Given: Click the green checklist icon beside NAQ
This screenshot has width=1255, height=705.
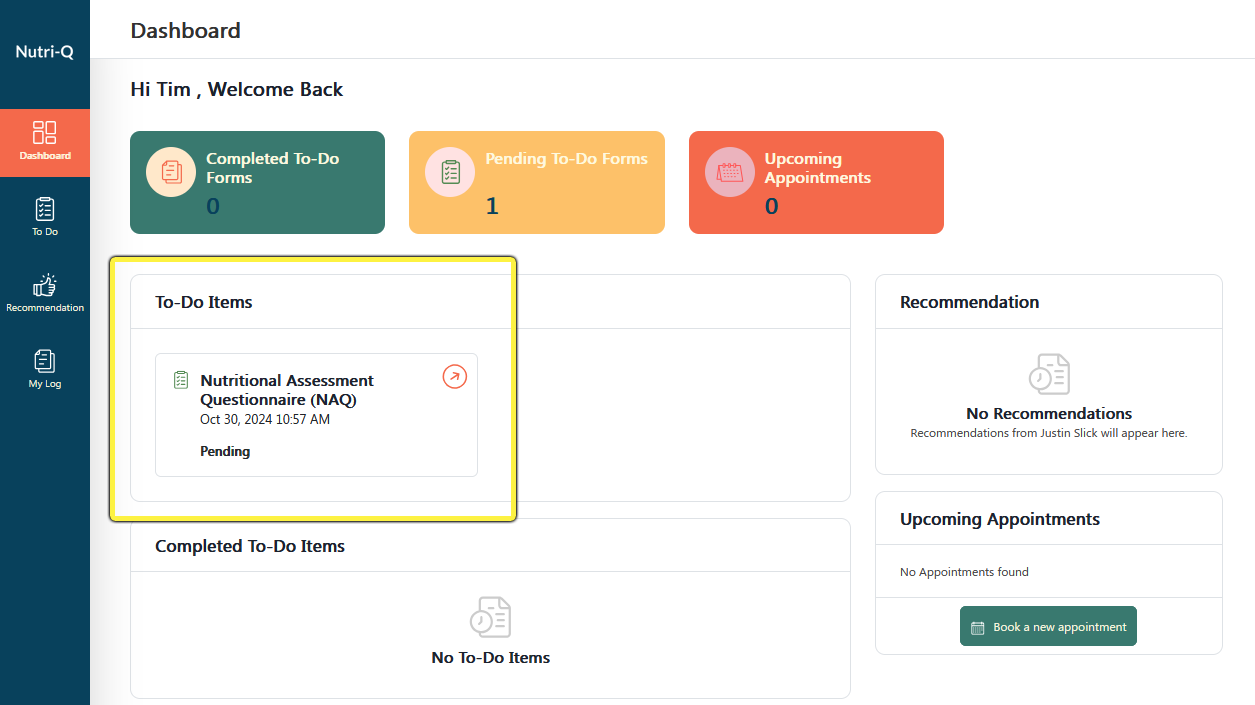Looking at the screenshot, I should (x=181, y=380).
